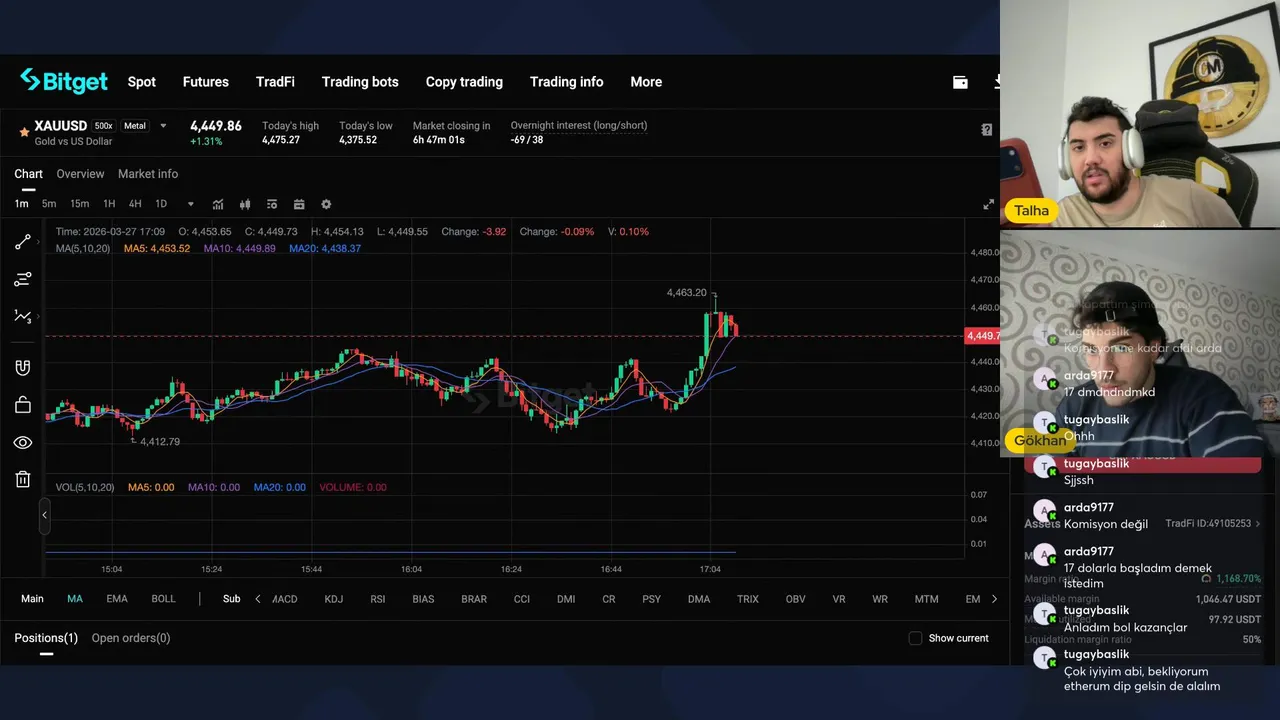Open the Spot menu

click(142, 82)
